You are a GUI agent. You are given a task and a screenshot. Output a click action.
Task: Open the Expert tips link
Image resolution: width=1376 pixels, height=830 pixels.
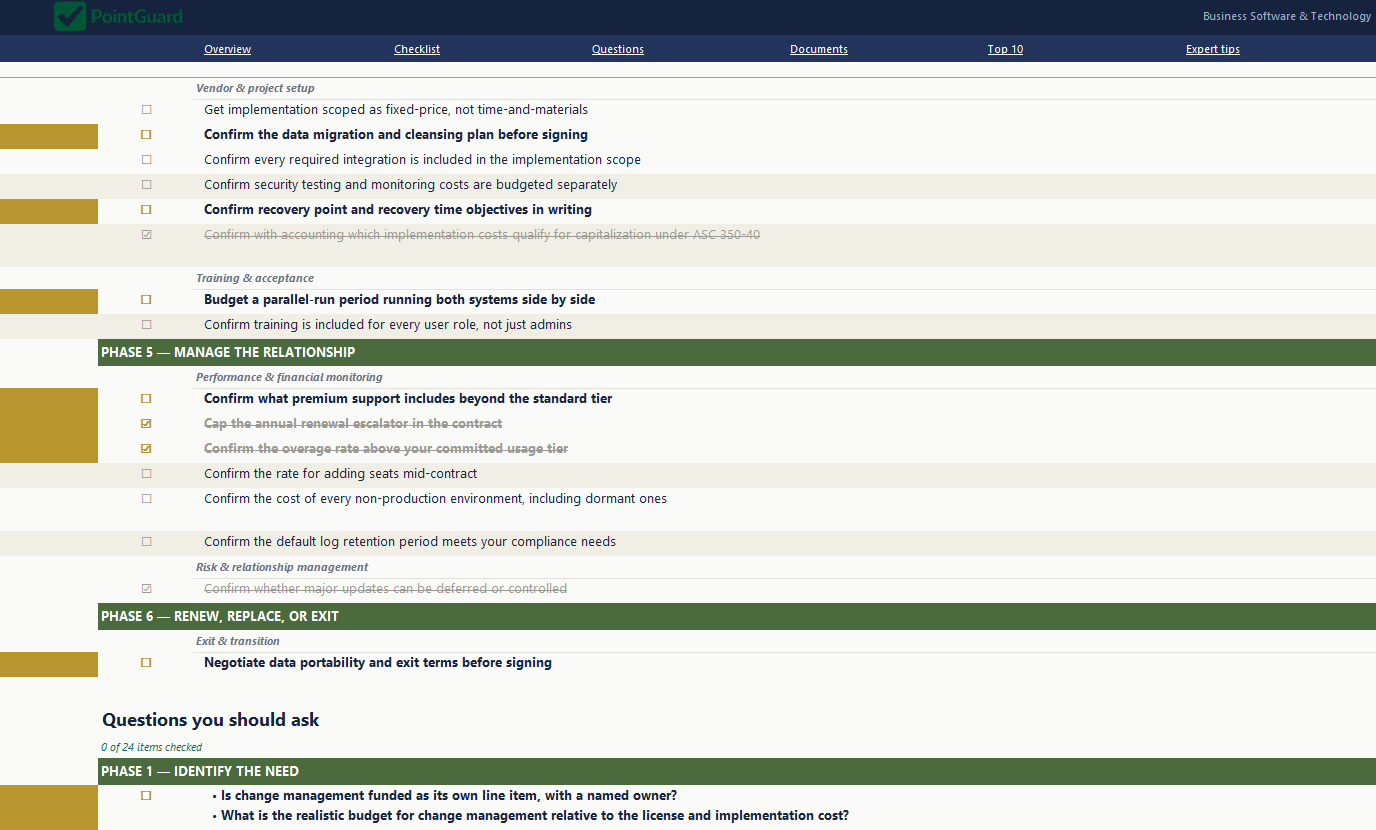1213,49
